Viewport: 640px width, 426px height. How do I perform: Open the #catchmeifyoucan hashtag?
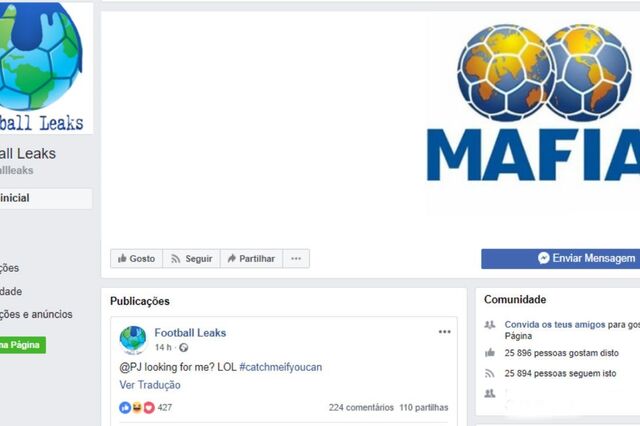pos(280,367)
